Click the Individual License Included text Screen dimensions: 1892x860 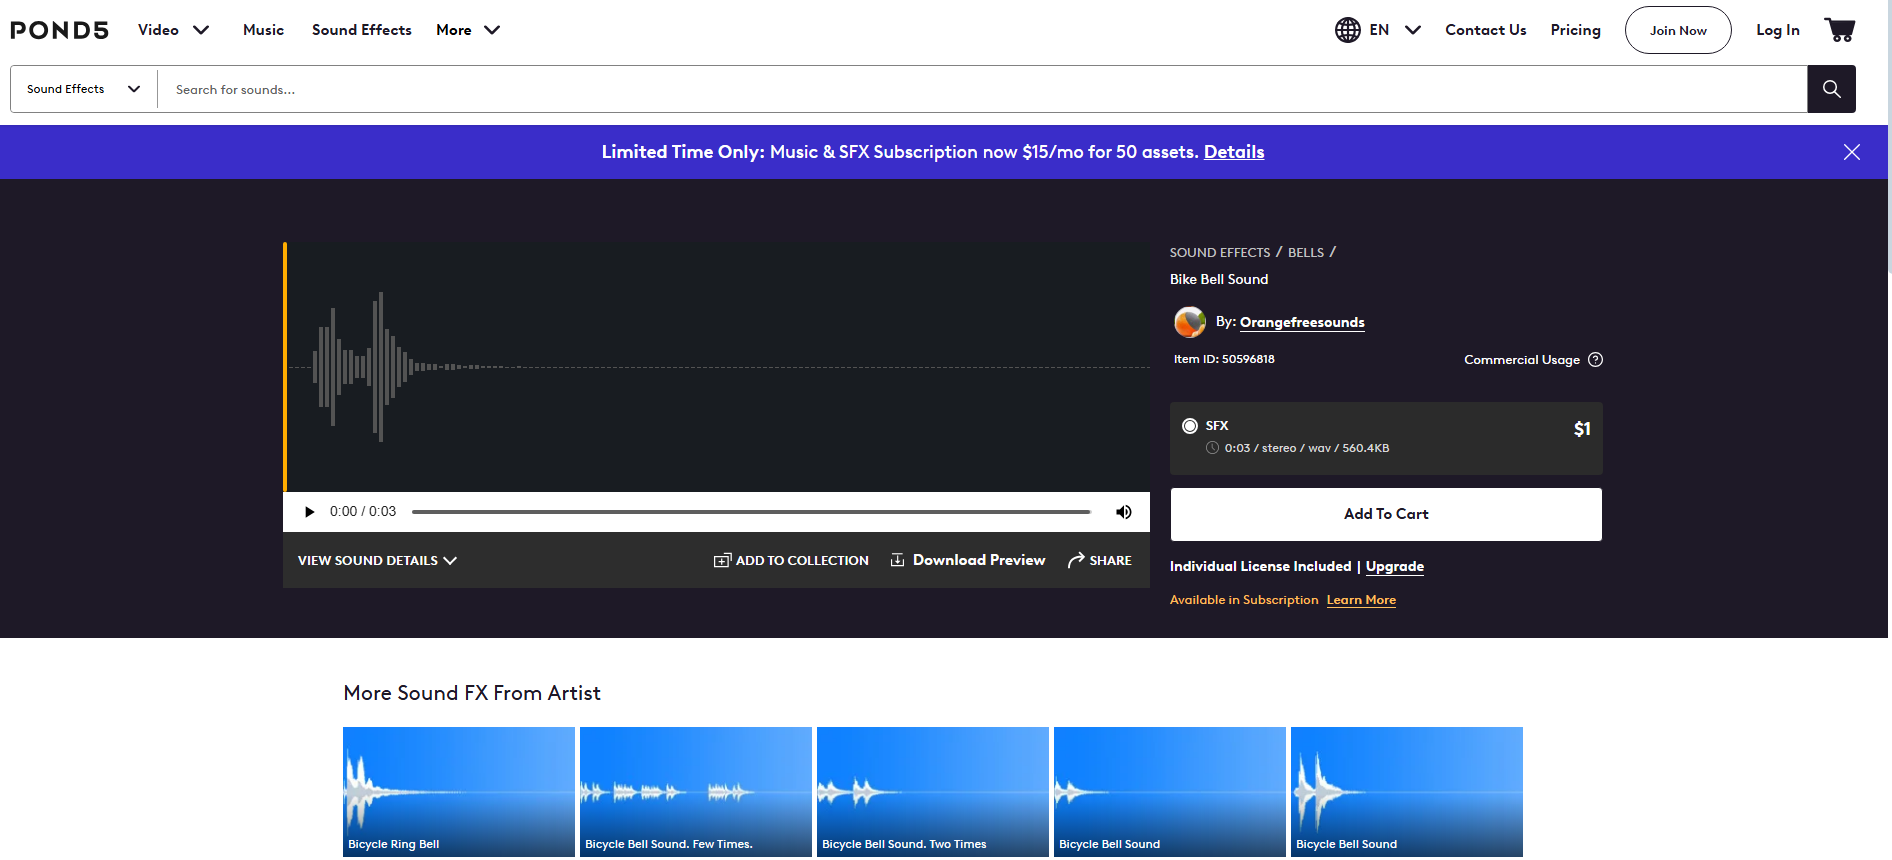[x=1260, y=566]
